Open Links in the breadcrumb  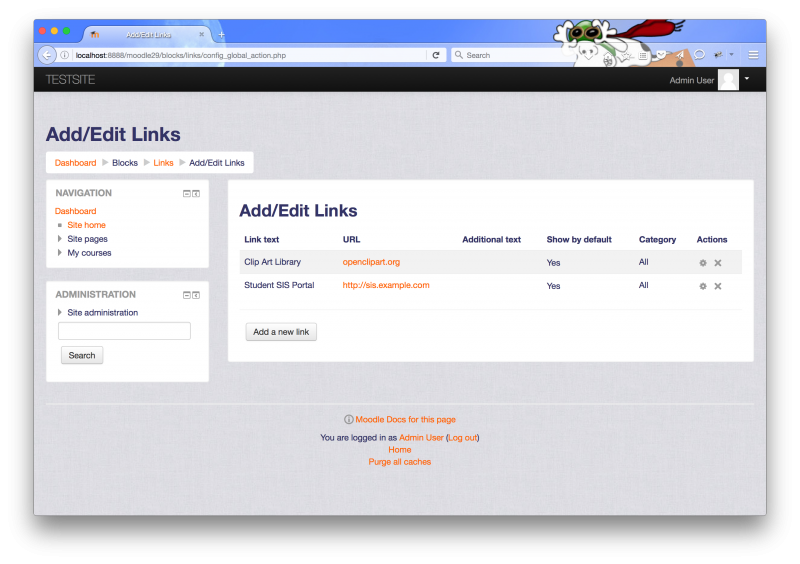coord(163,163)
